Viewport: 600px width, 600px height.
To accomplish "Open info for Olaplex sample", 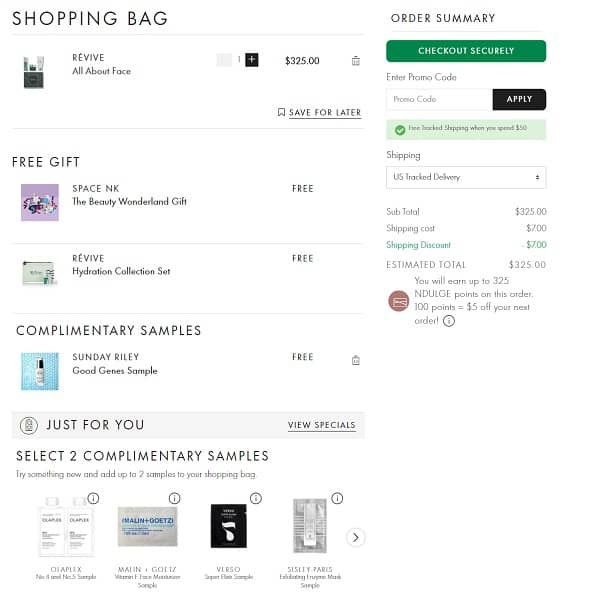I will (x=93, y=498).
